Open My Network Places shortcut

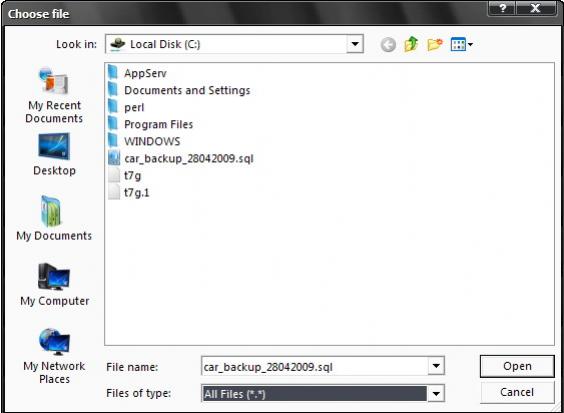[54, 356]
